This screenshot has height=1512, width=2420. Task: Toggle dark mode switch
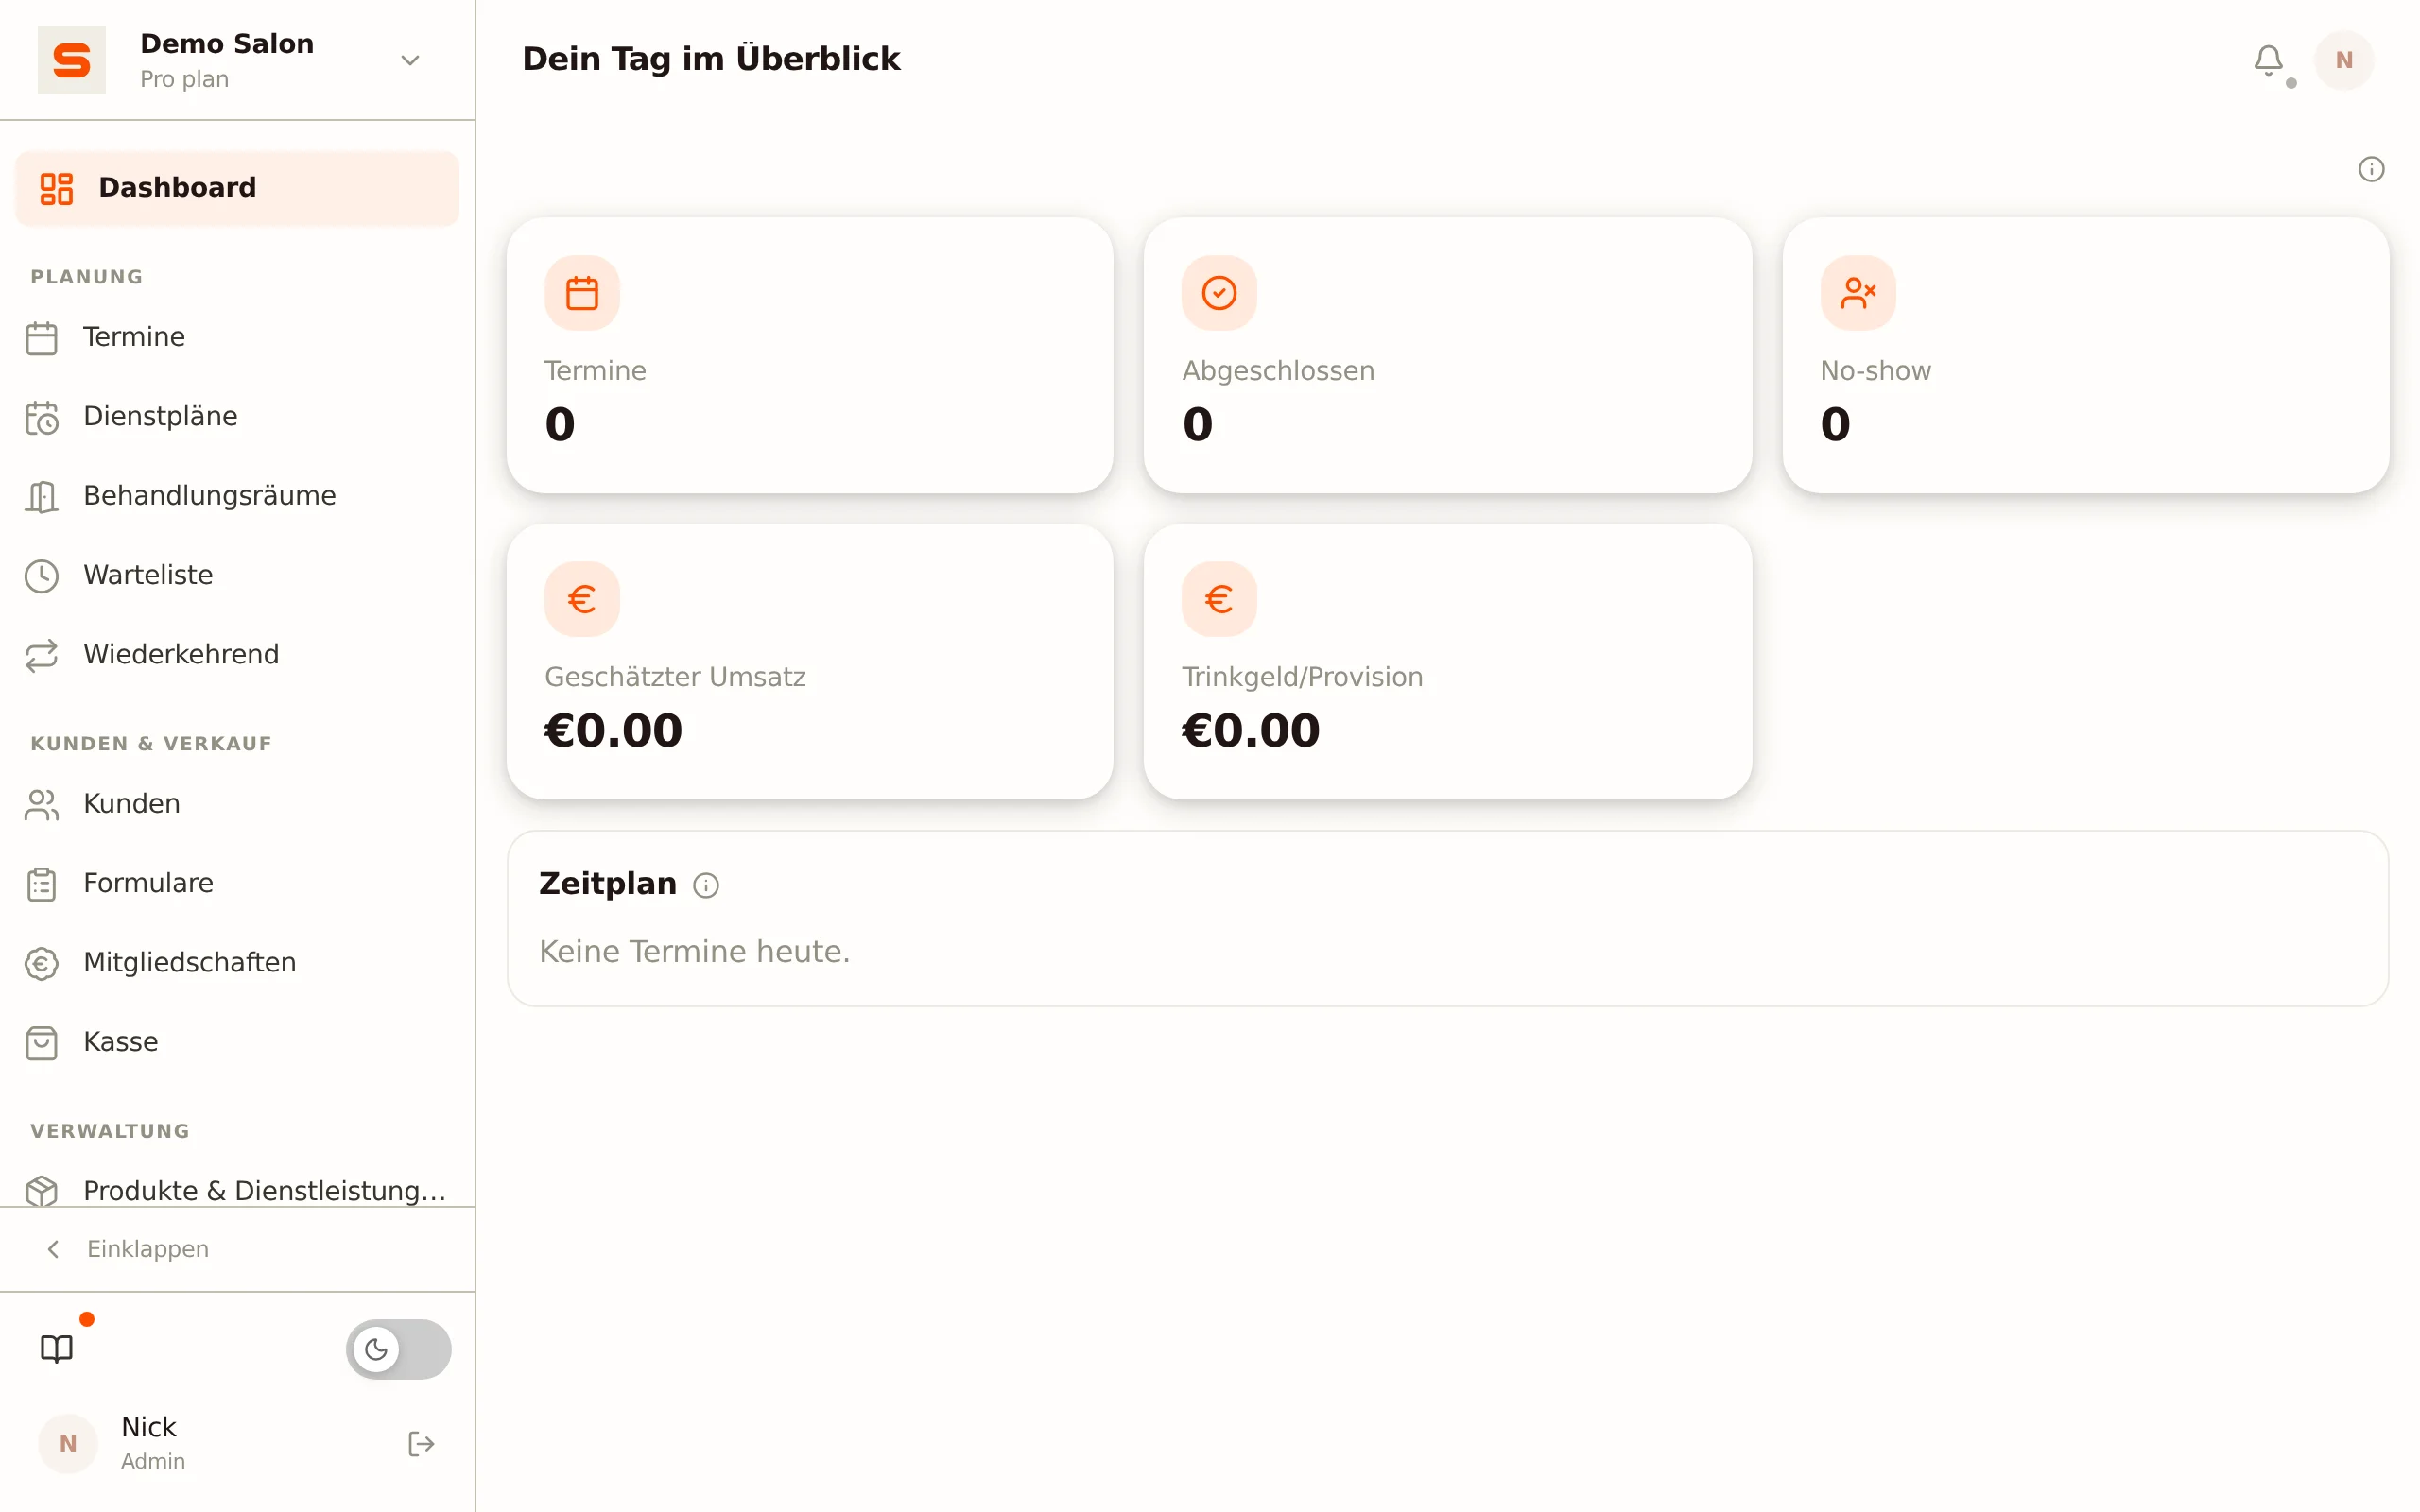398,1349
